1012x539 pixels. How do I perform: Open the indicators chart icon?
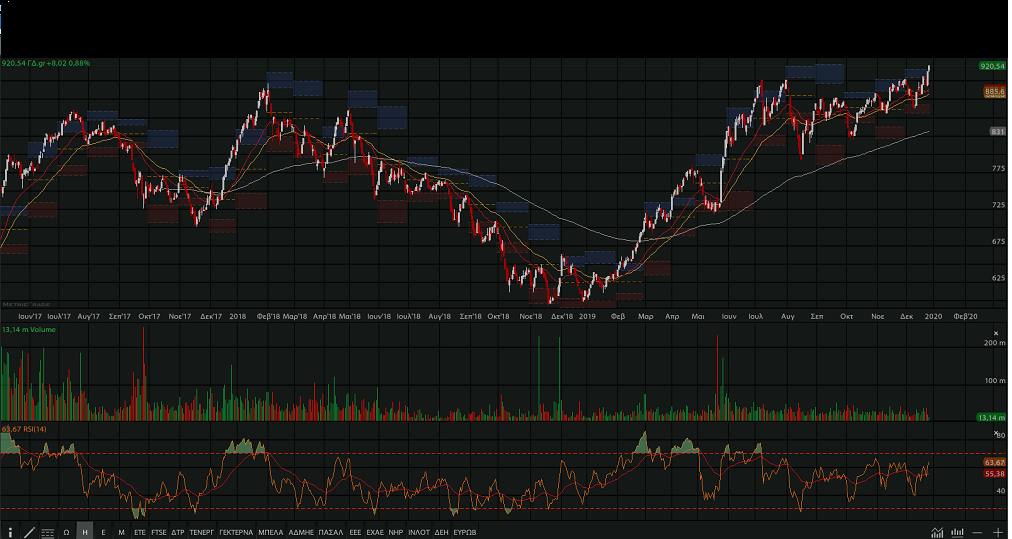pyautogui.click(x=937, y=532)
